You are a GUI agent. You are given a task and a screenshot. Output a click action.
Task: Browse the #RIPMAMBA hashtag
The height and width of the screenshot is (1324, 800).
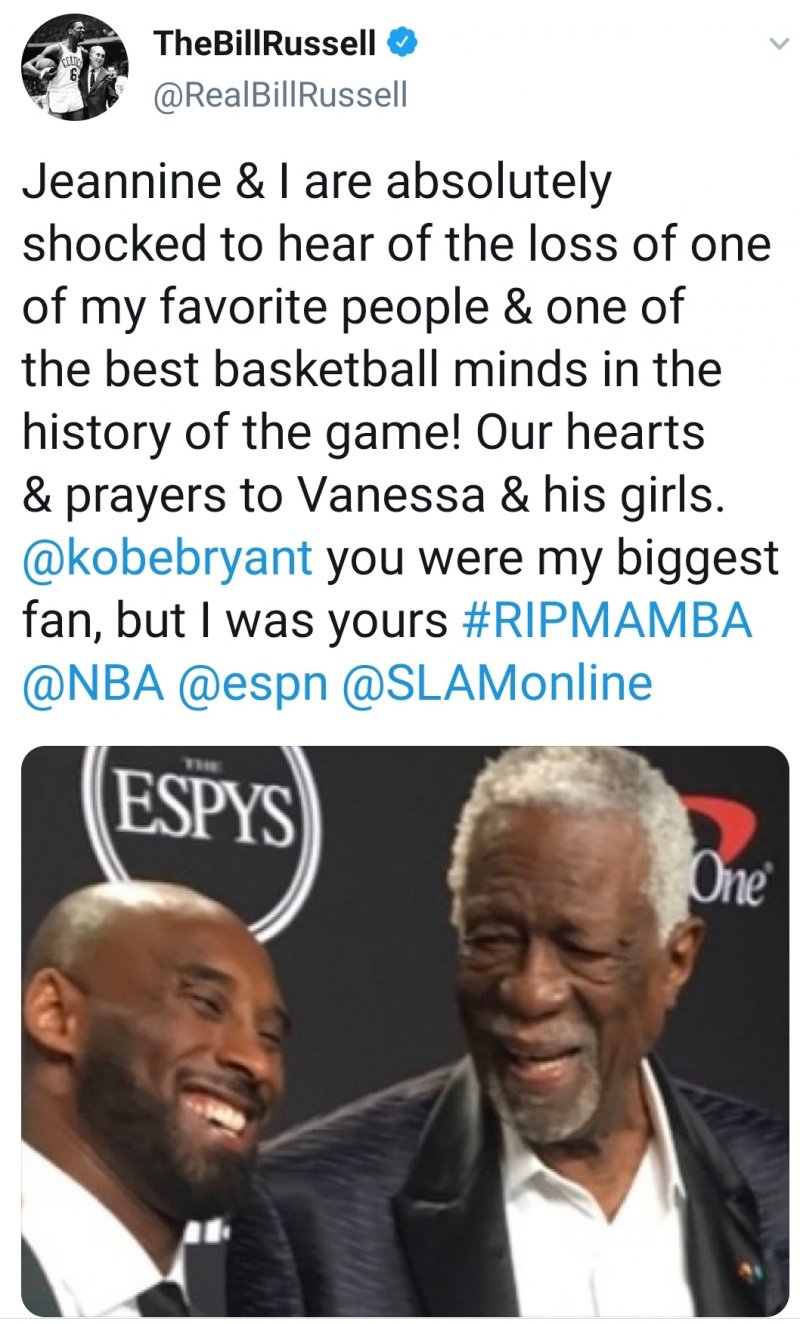[608, 620]
